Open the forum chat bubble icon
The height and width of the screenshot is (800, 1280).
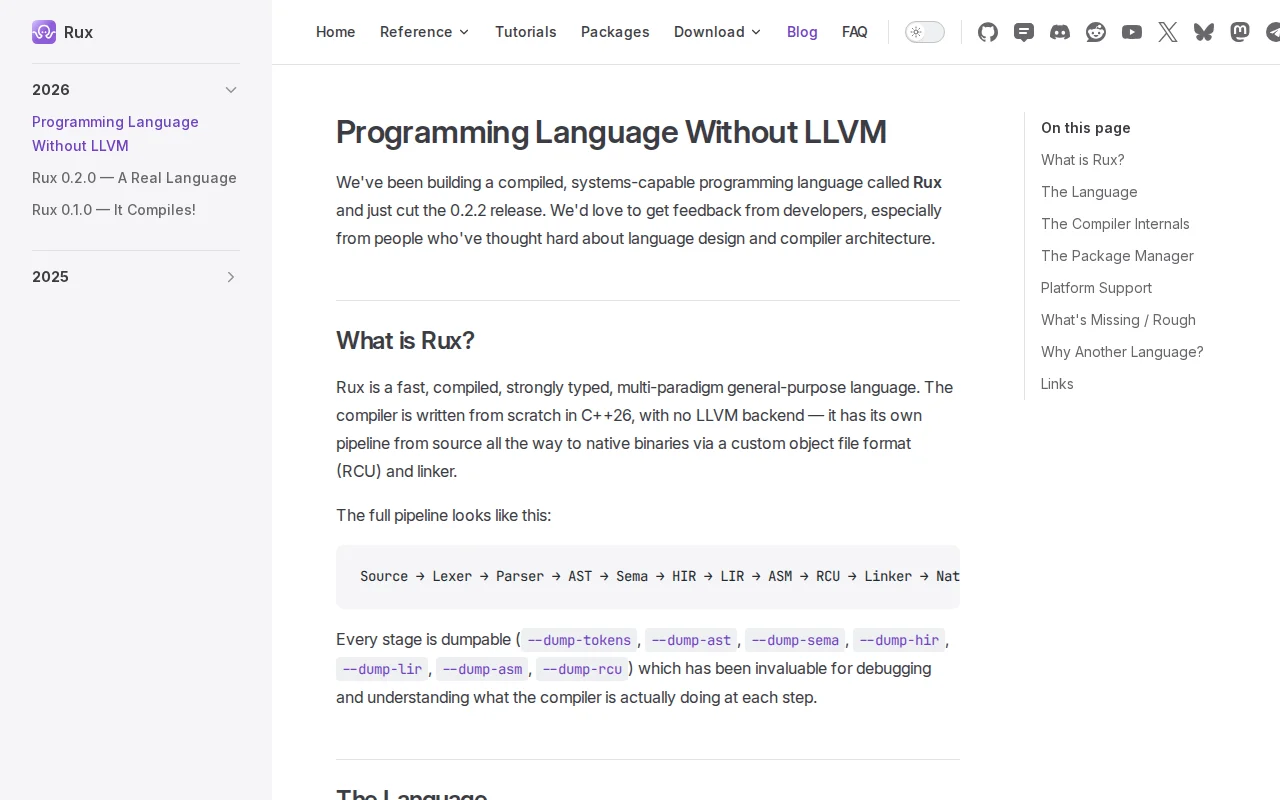coord(1024,32)
